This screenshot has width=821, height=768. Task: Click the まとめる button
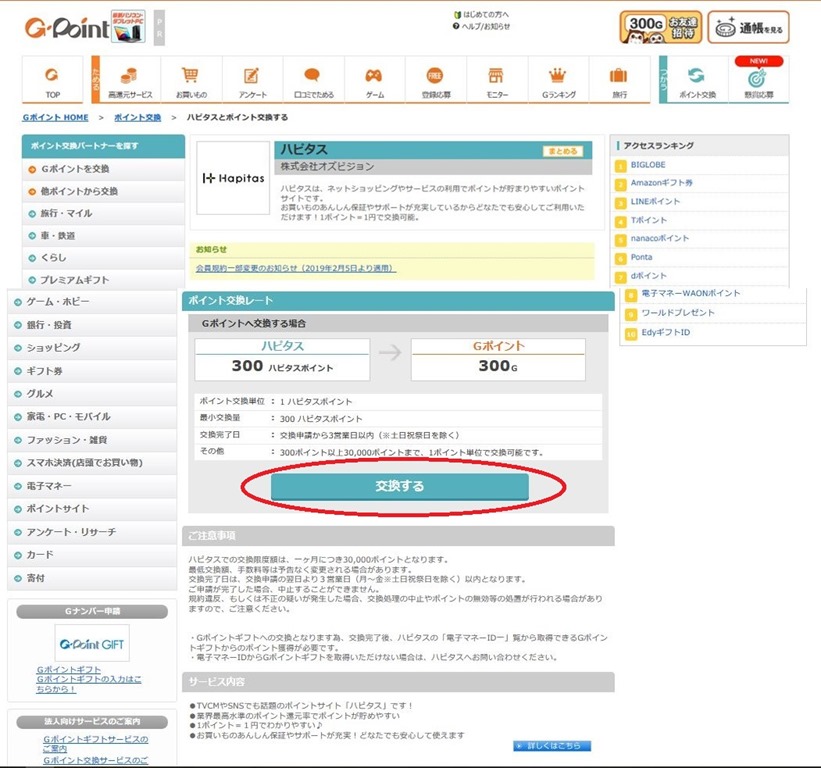point(563,151)
